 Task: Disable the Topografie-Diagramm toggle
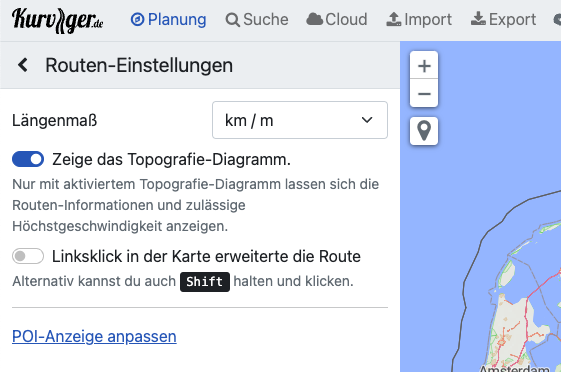tap(28, 159)
